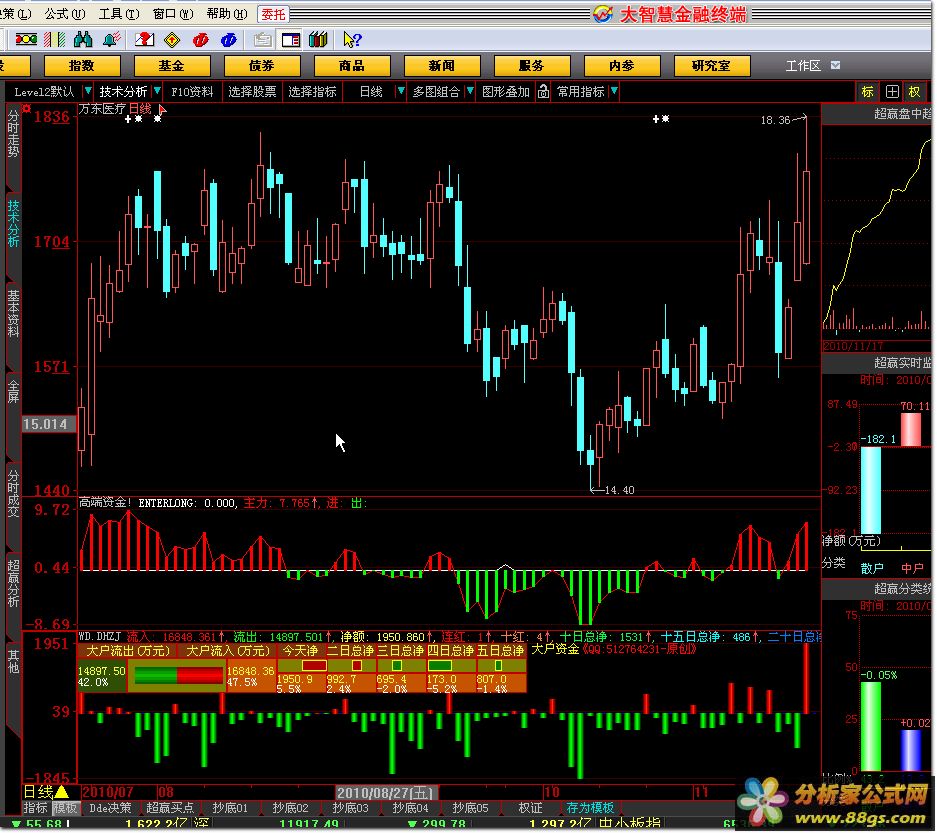The image size is (937, 833).
Task: Select the 基本资料 side tab
Action: pyautogui.click(x=13, y=313)
